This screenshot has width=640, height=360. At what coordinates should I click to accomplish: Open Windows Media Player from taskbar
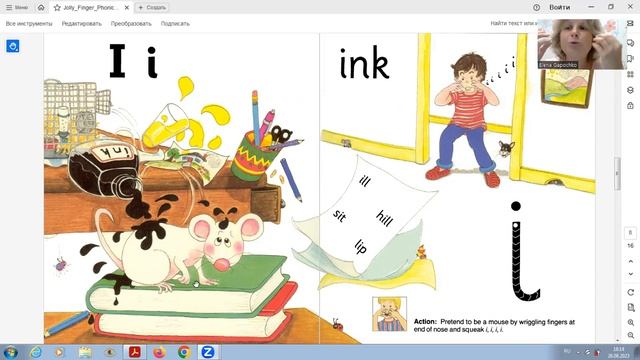(x=60, y=352)
